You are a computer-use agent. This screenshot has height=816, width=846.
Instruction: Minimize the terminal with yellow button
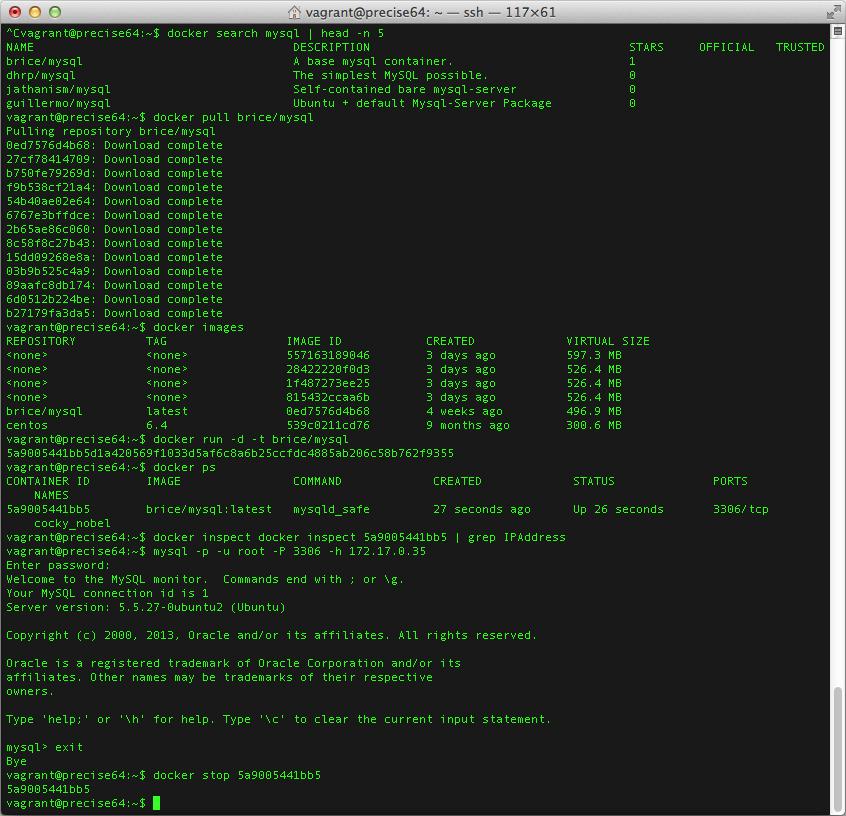(35, 12)
